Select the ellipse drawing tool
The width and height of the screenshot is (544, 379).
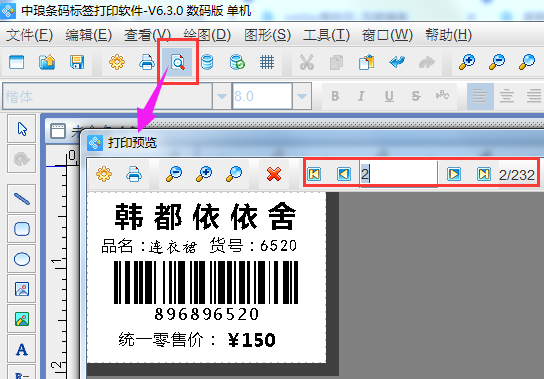[x=22, y=259]
